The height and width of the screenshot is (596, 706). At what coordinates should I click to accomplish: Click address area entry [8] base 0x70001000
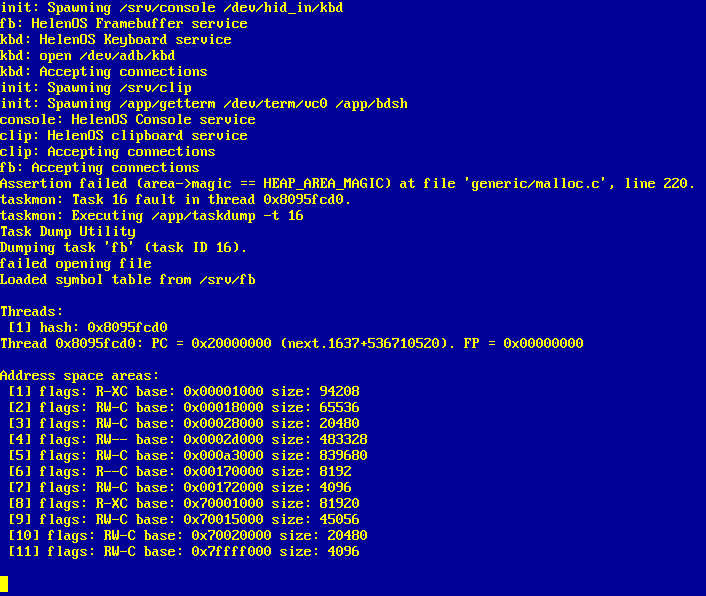click(184, 503)
